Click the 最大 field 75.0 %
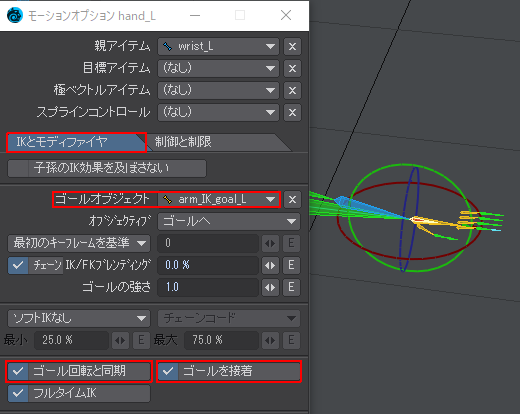The height and width of the screenshot is (414, 520). pyautogui.click(x=221, y=340)
